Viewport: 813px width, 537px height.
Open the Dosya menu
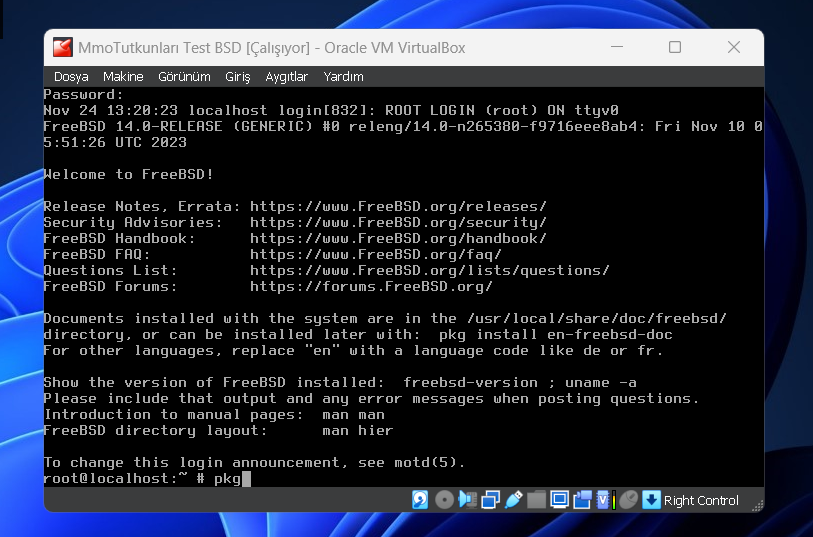pyautogui.click(x=71, y=77)
